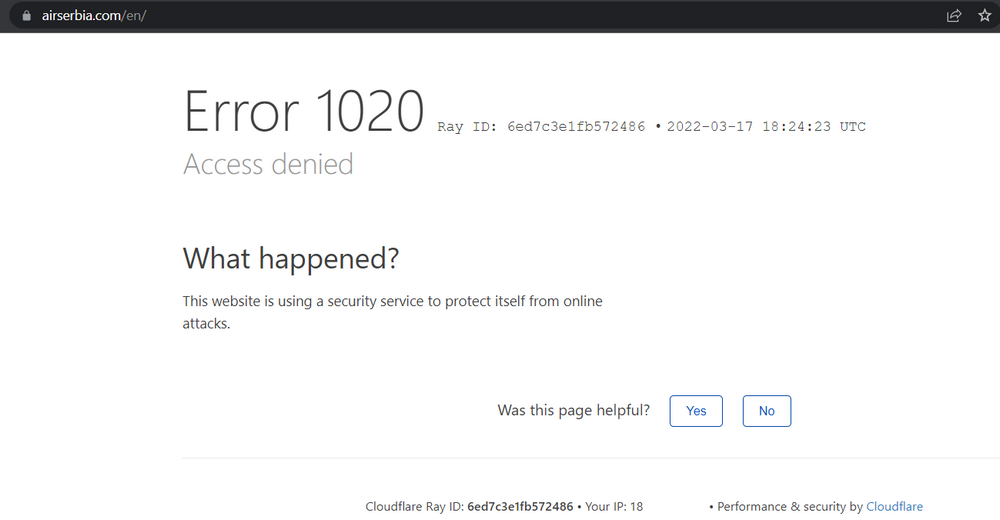Open the Cloudflare link in footer
This screenshot has height=520, width=1000.
pyautogui.click(x=894, y=507)
